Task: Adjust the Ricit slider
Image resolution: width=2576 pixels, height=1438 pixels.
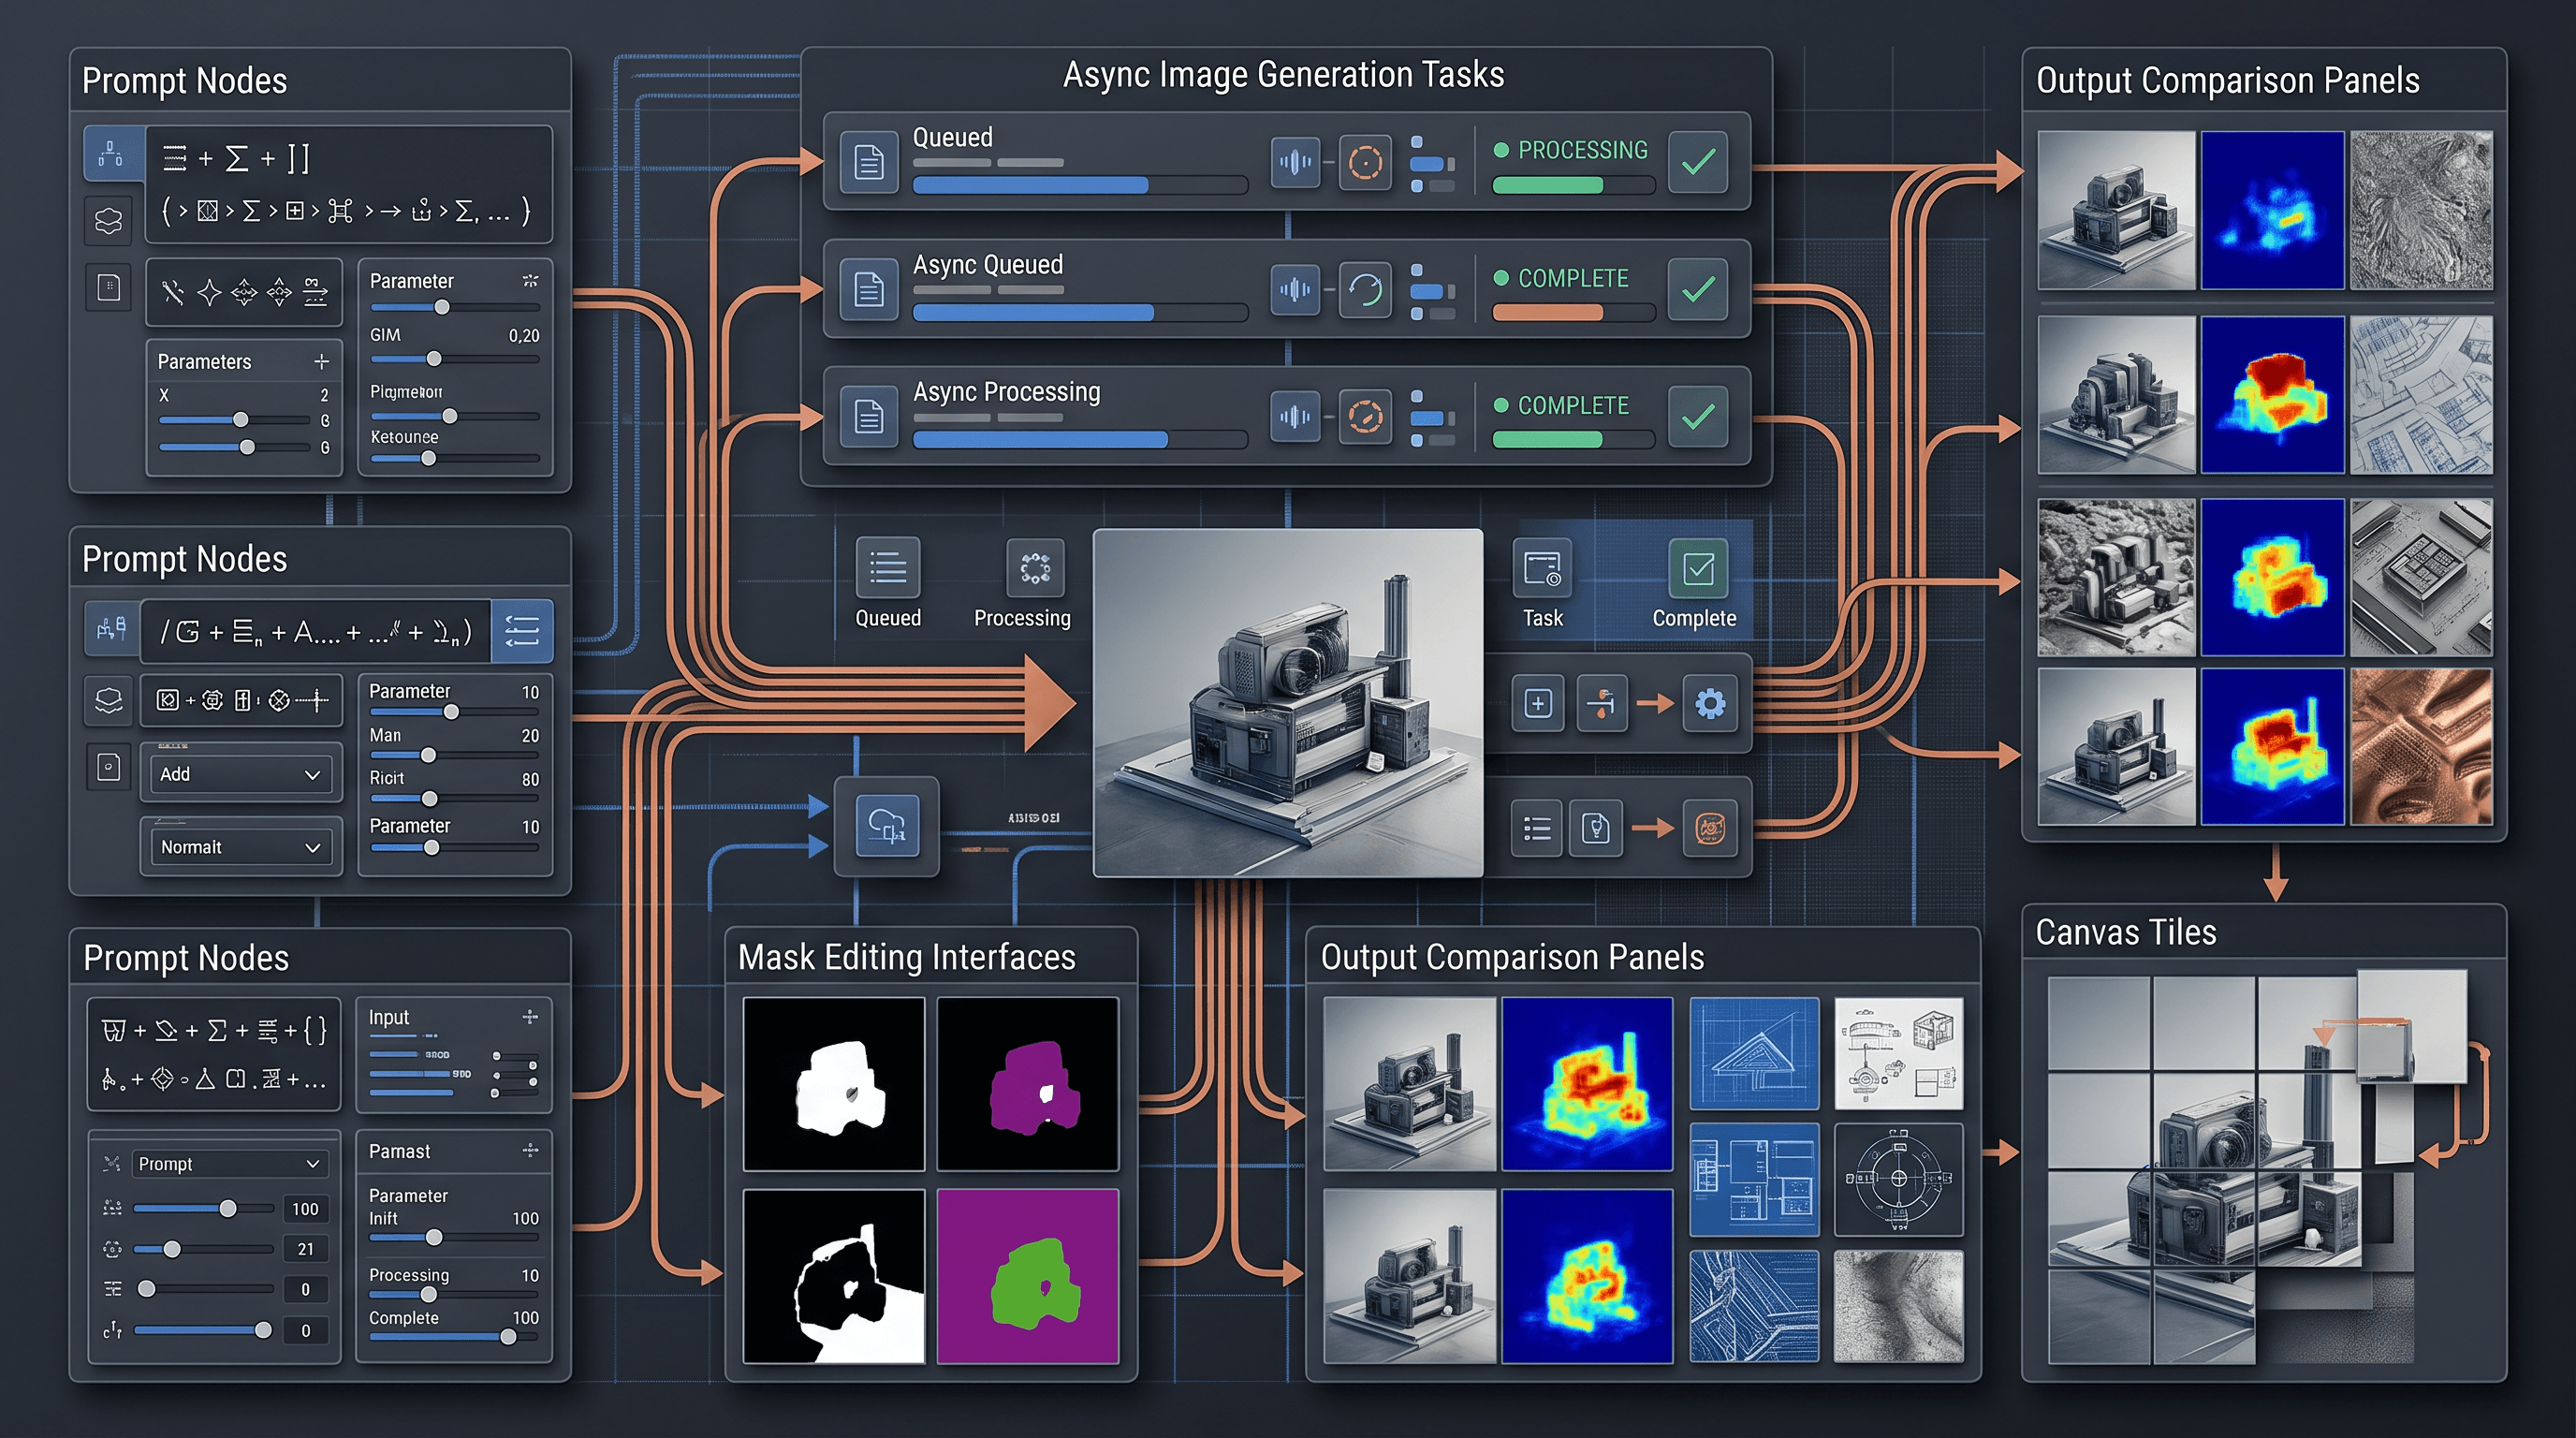Action: 454,799
